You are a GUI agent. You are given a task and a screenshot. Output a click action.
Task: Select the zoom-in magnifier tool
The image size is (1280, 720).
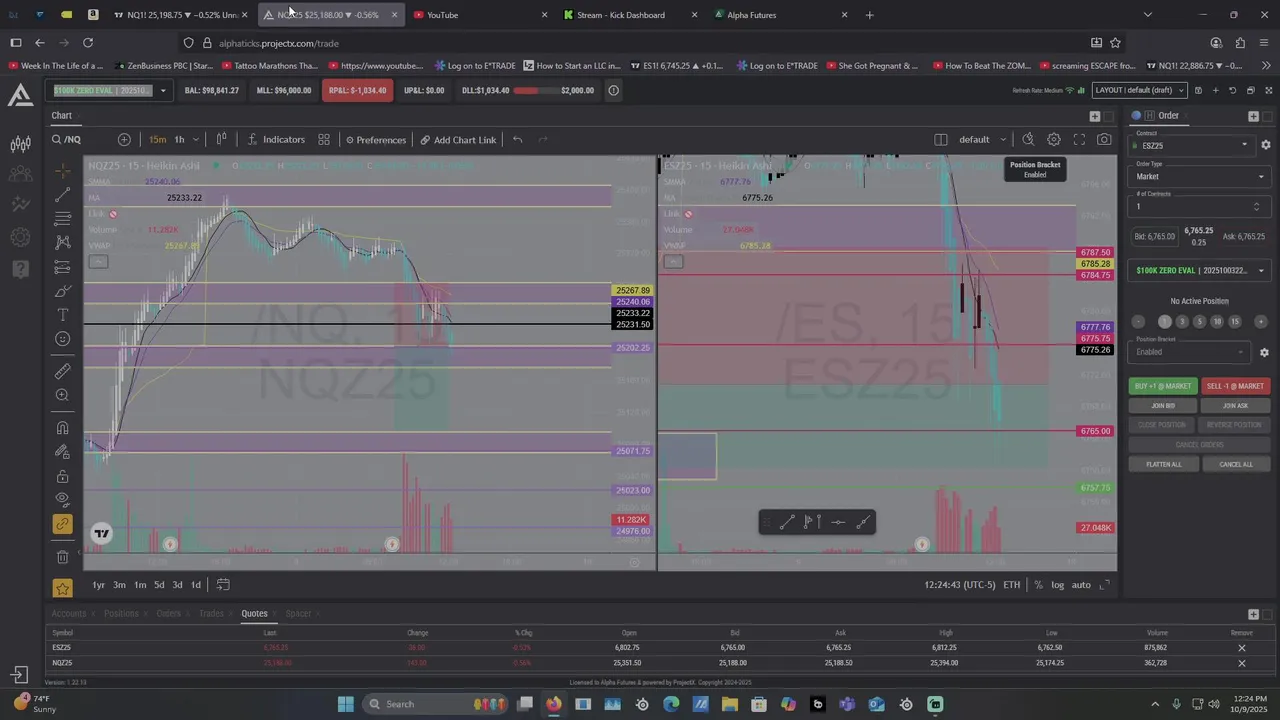click(x=62, y=395)
